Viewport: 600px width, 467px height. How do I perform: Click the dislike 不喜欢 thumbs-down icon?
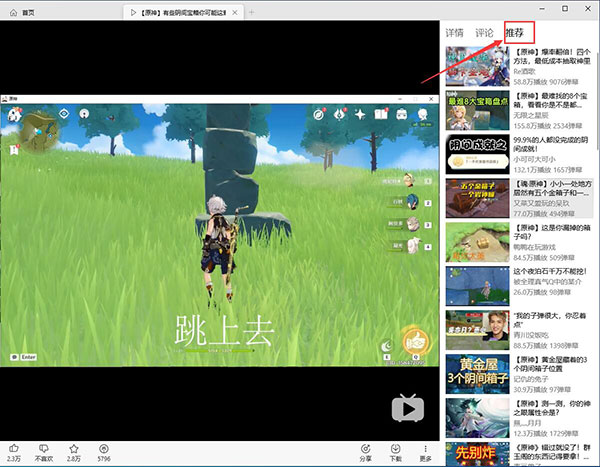click(43, 447)
